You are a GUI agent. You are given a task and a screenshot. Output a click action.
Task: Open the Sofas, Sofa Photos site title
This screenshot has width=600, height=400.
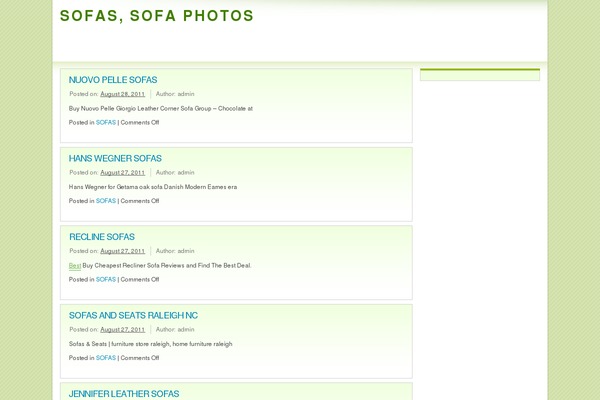pyautogui.click(x=157, y=16)
